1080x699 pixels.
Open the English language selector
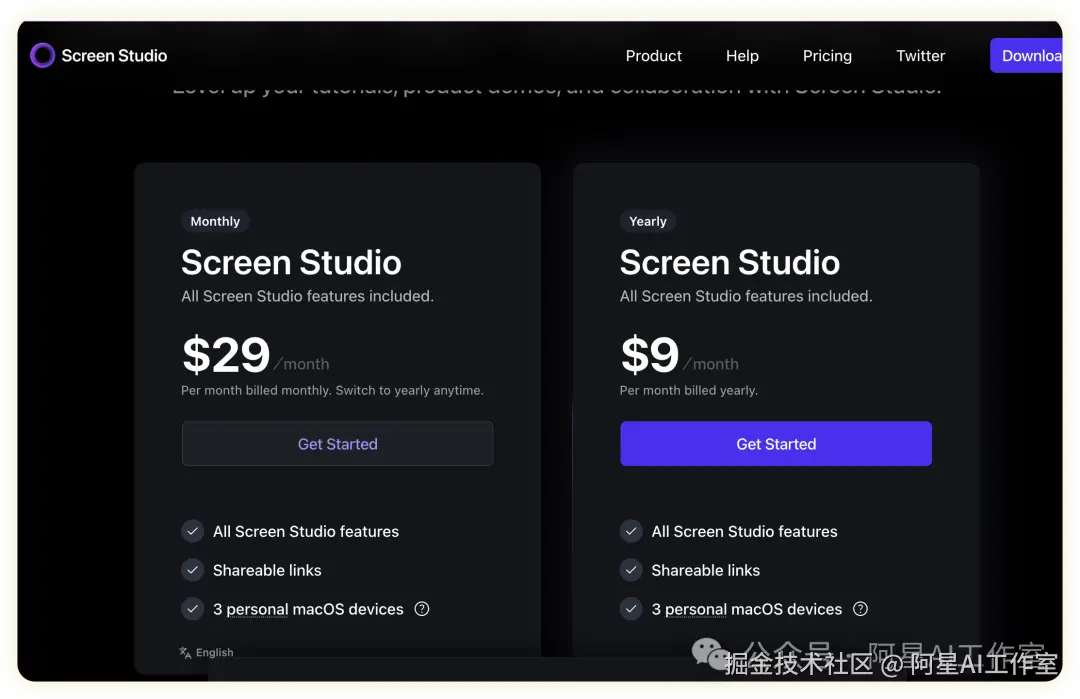pos(207,652)
